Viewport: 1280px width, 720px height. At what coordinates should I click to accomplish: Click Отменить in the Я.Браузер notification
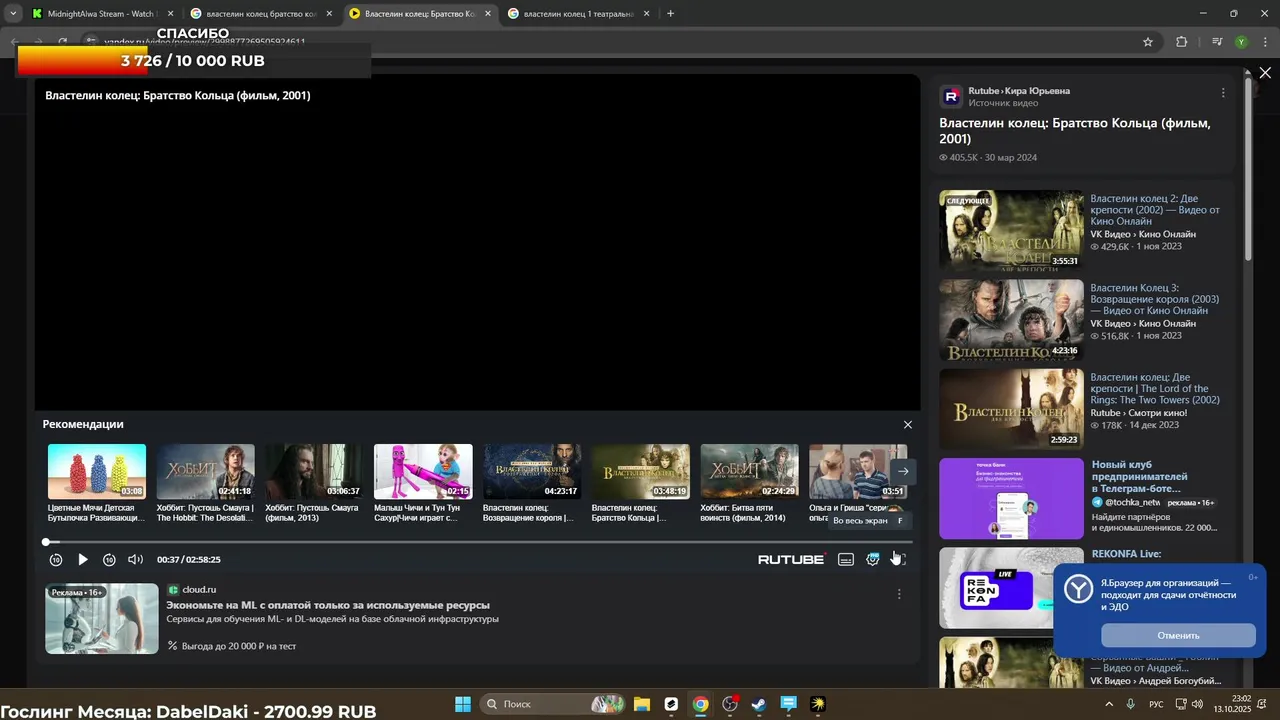point(1178,635)
